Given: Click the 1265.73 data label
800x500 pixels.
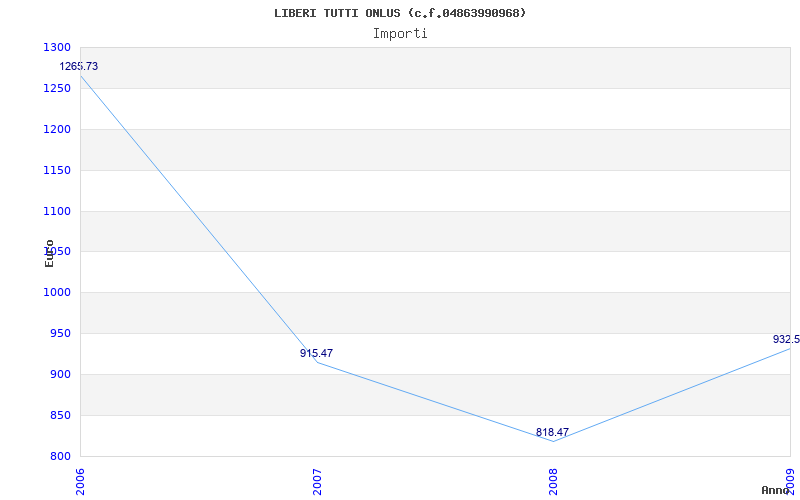Looking at the screenshot, I should 79,66.
